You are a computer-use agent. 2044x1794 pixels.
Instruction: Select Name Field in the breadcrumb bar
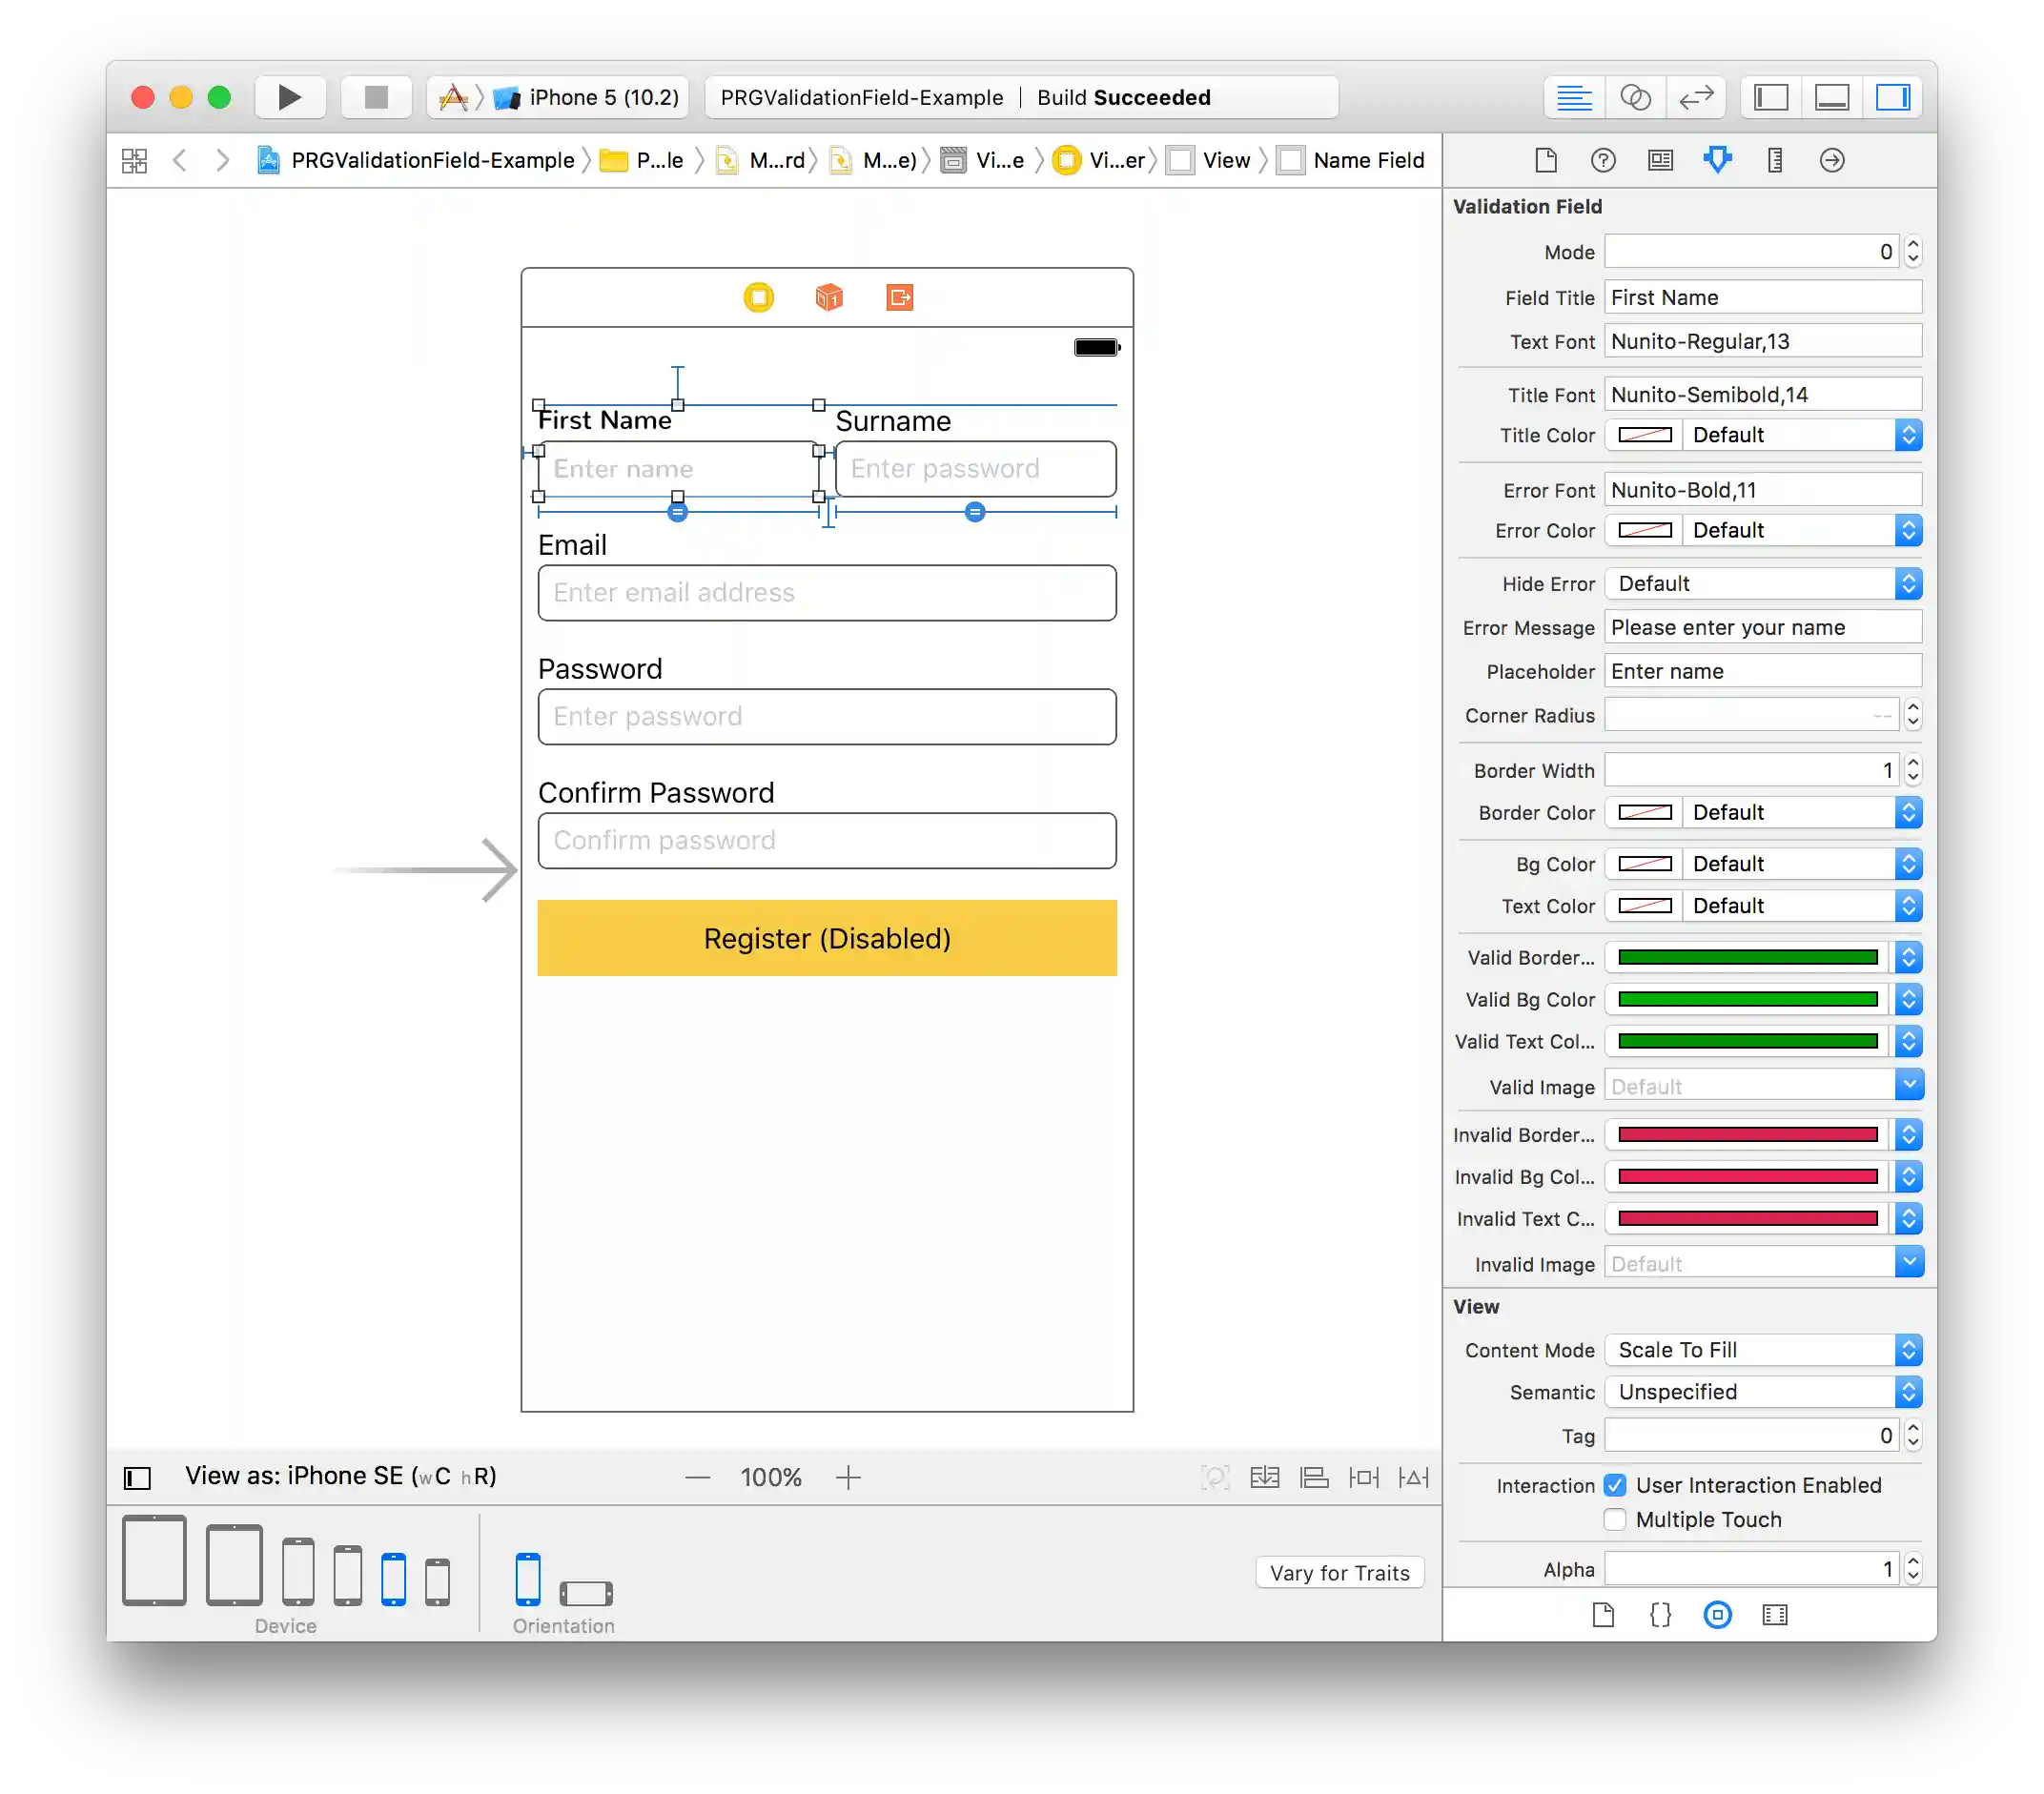pyautogui.click(x=1367, y=160)
